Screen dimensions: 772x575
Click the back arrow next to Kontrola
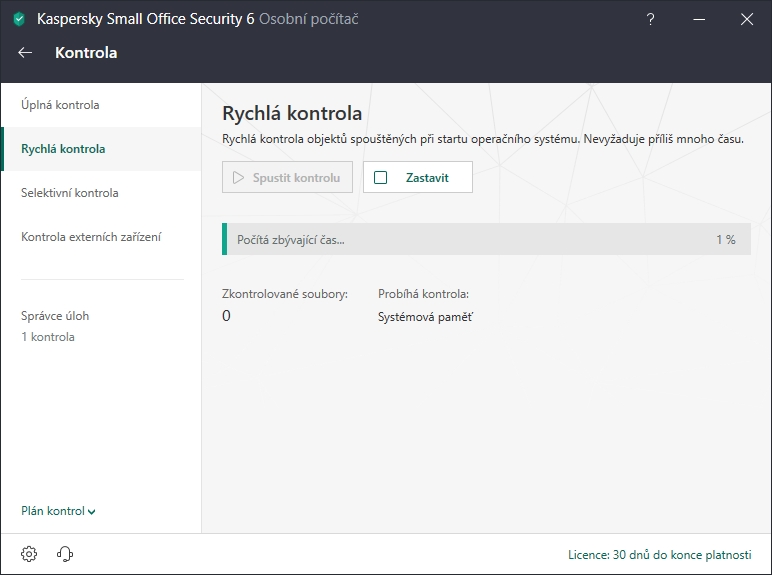[25, 53]
